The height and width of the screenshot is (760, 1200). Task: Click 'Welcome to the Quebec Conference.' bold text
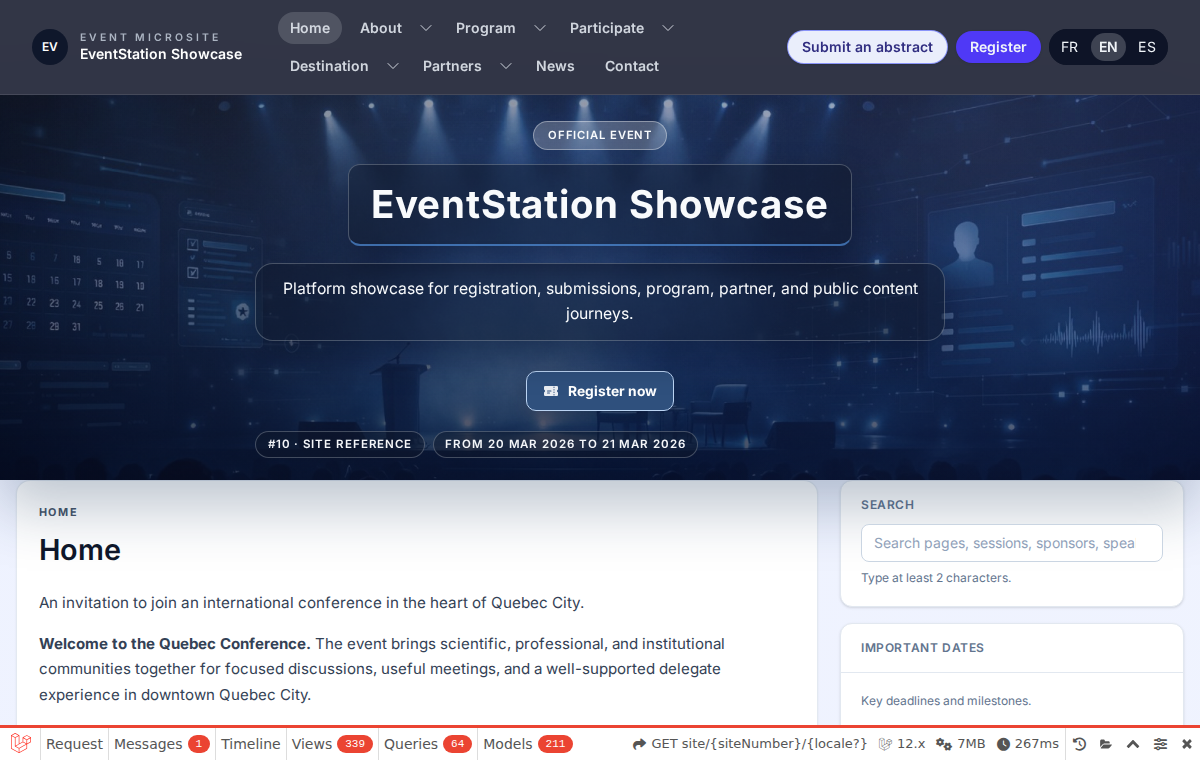[175, 644]
